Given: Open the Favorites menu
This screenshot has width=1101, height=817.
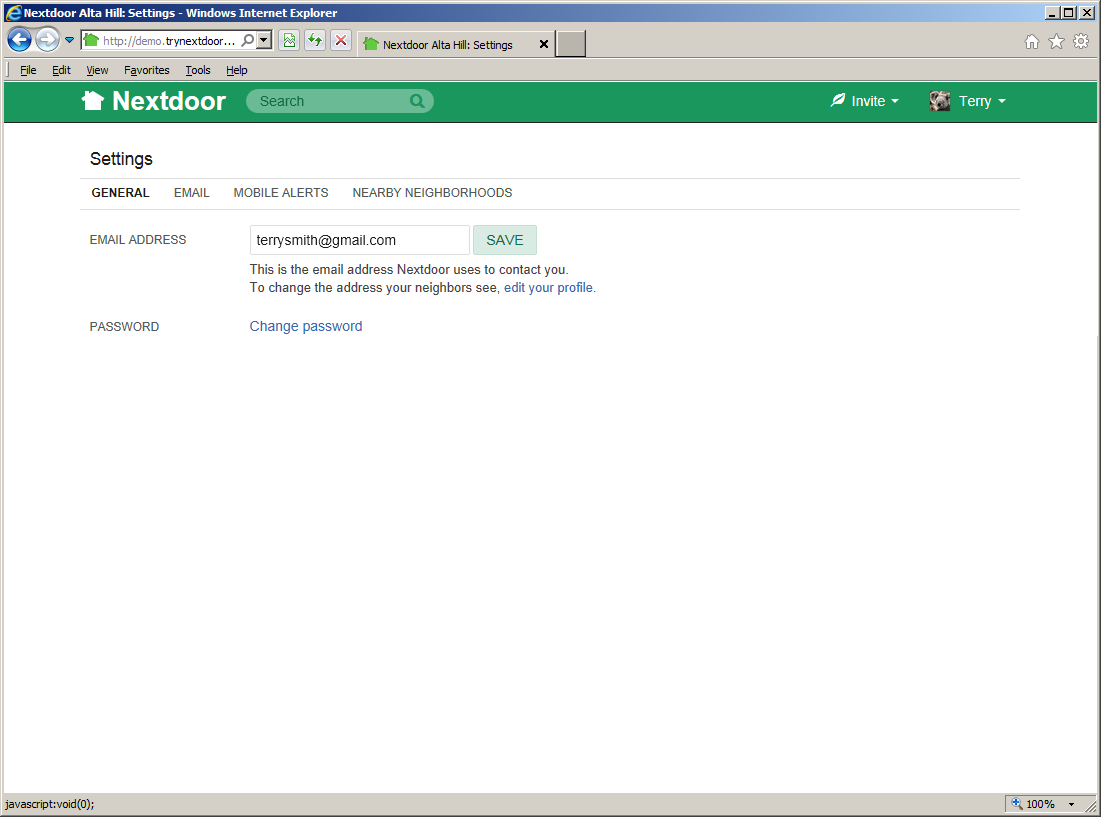Looking at the screenshot, I should pos(146,70).
